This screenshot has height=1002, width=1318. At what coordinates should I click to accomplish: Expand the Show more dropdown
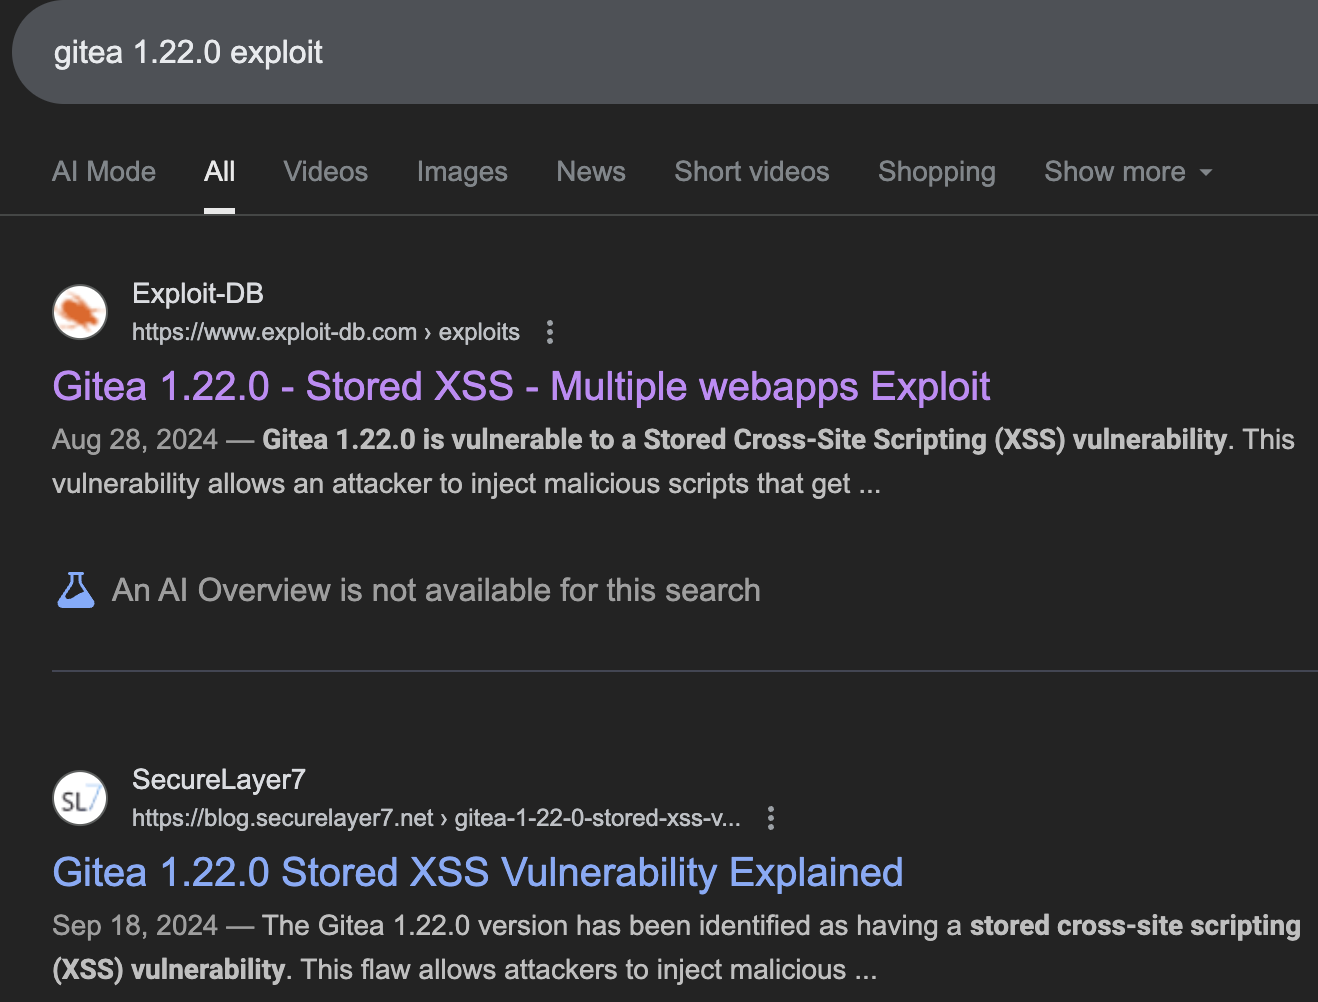click(1128, 172)
